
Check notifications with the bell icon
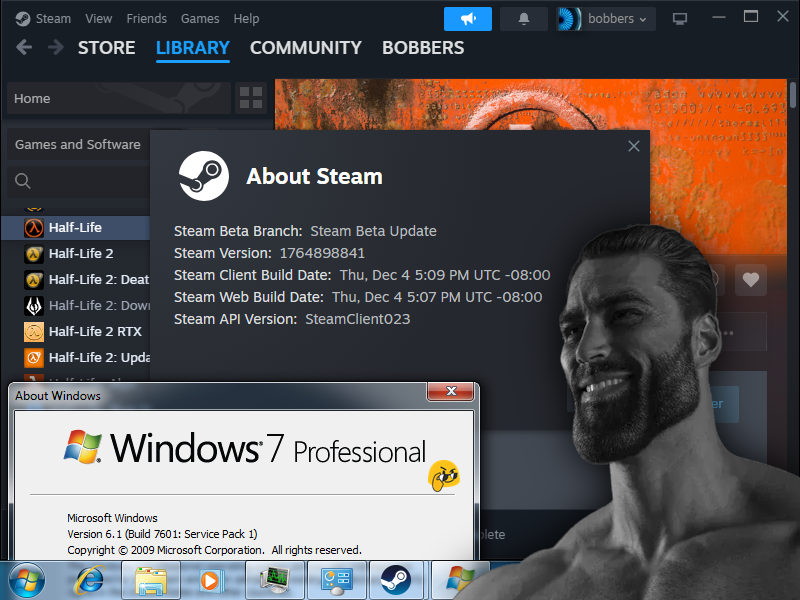523,18
